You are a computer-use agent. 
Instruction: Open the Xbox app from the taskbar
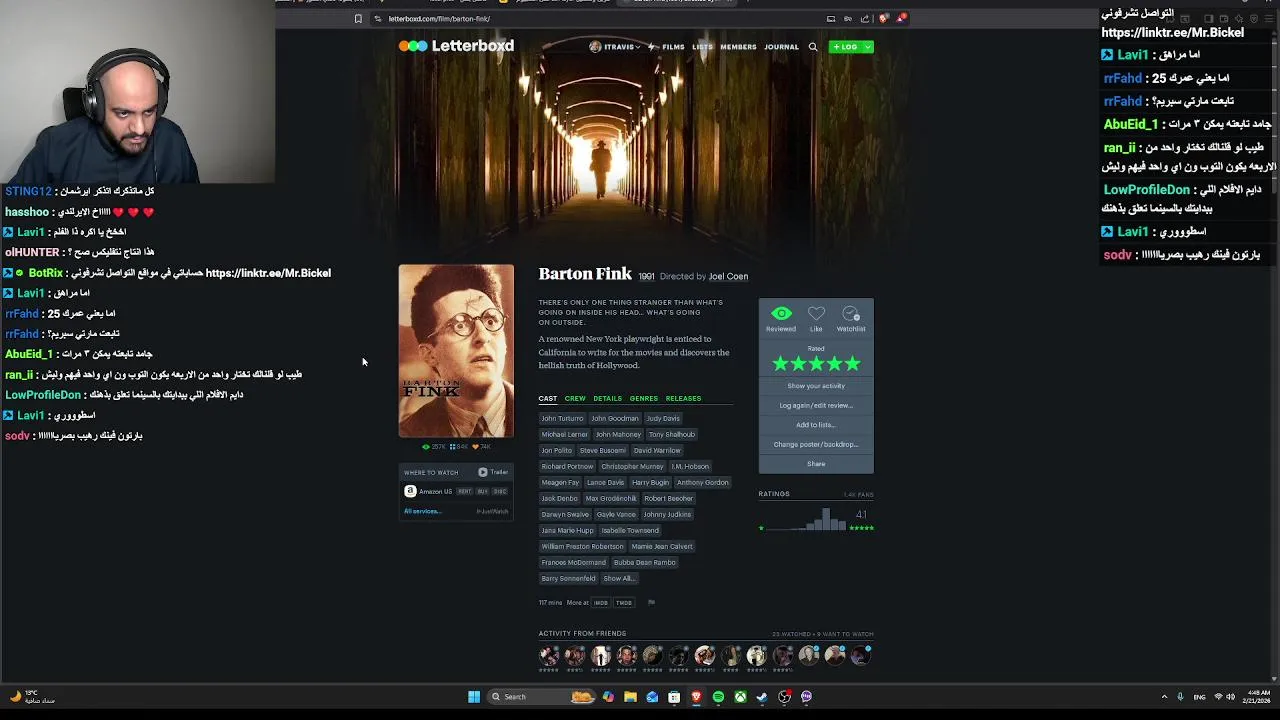[x=740, y=697]
